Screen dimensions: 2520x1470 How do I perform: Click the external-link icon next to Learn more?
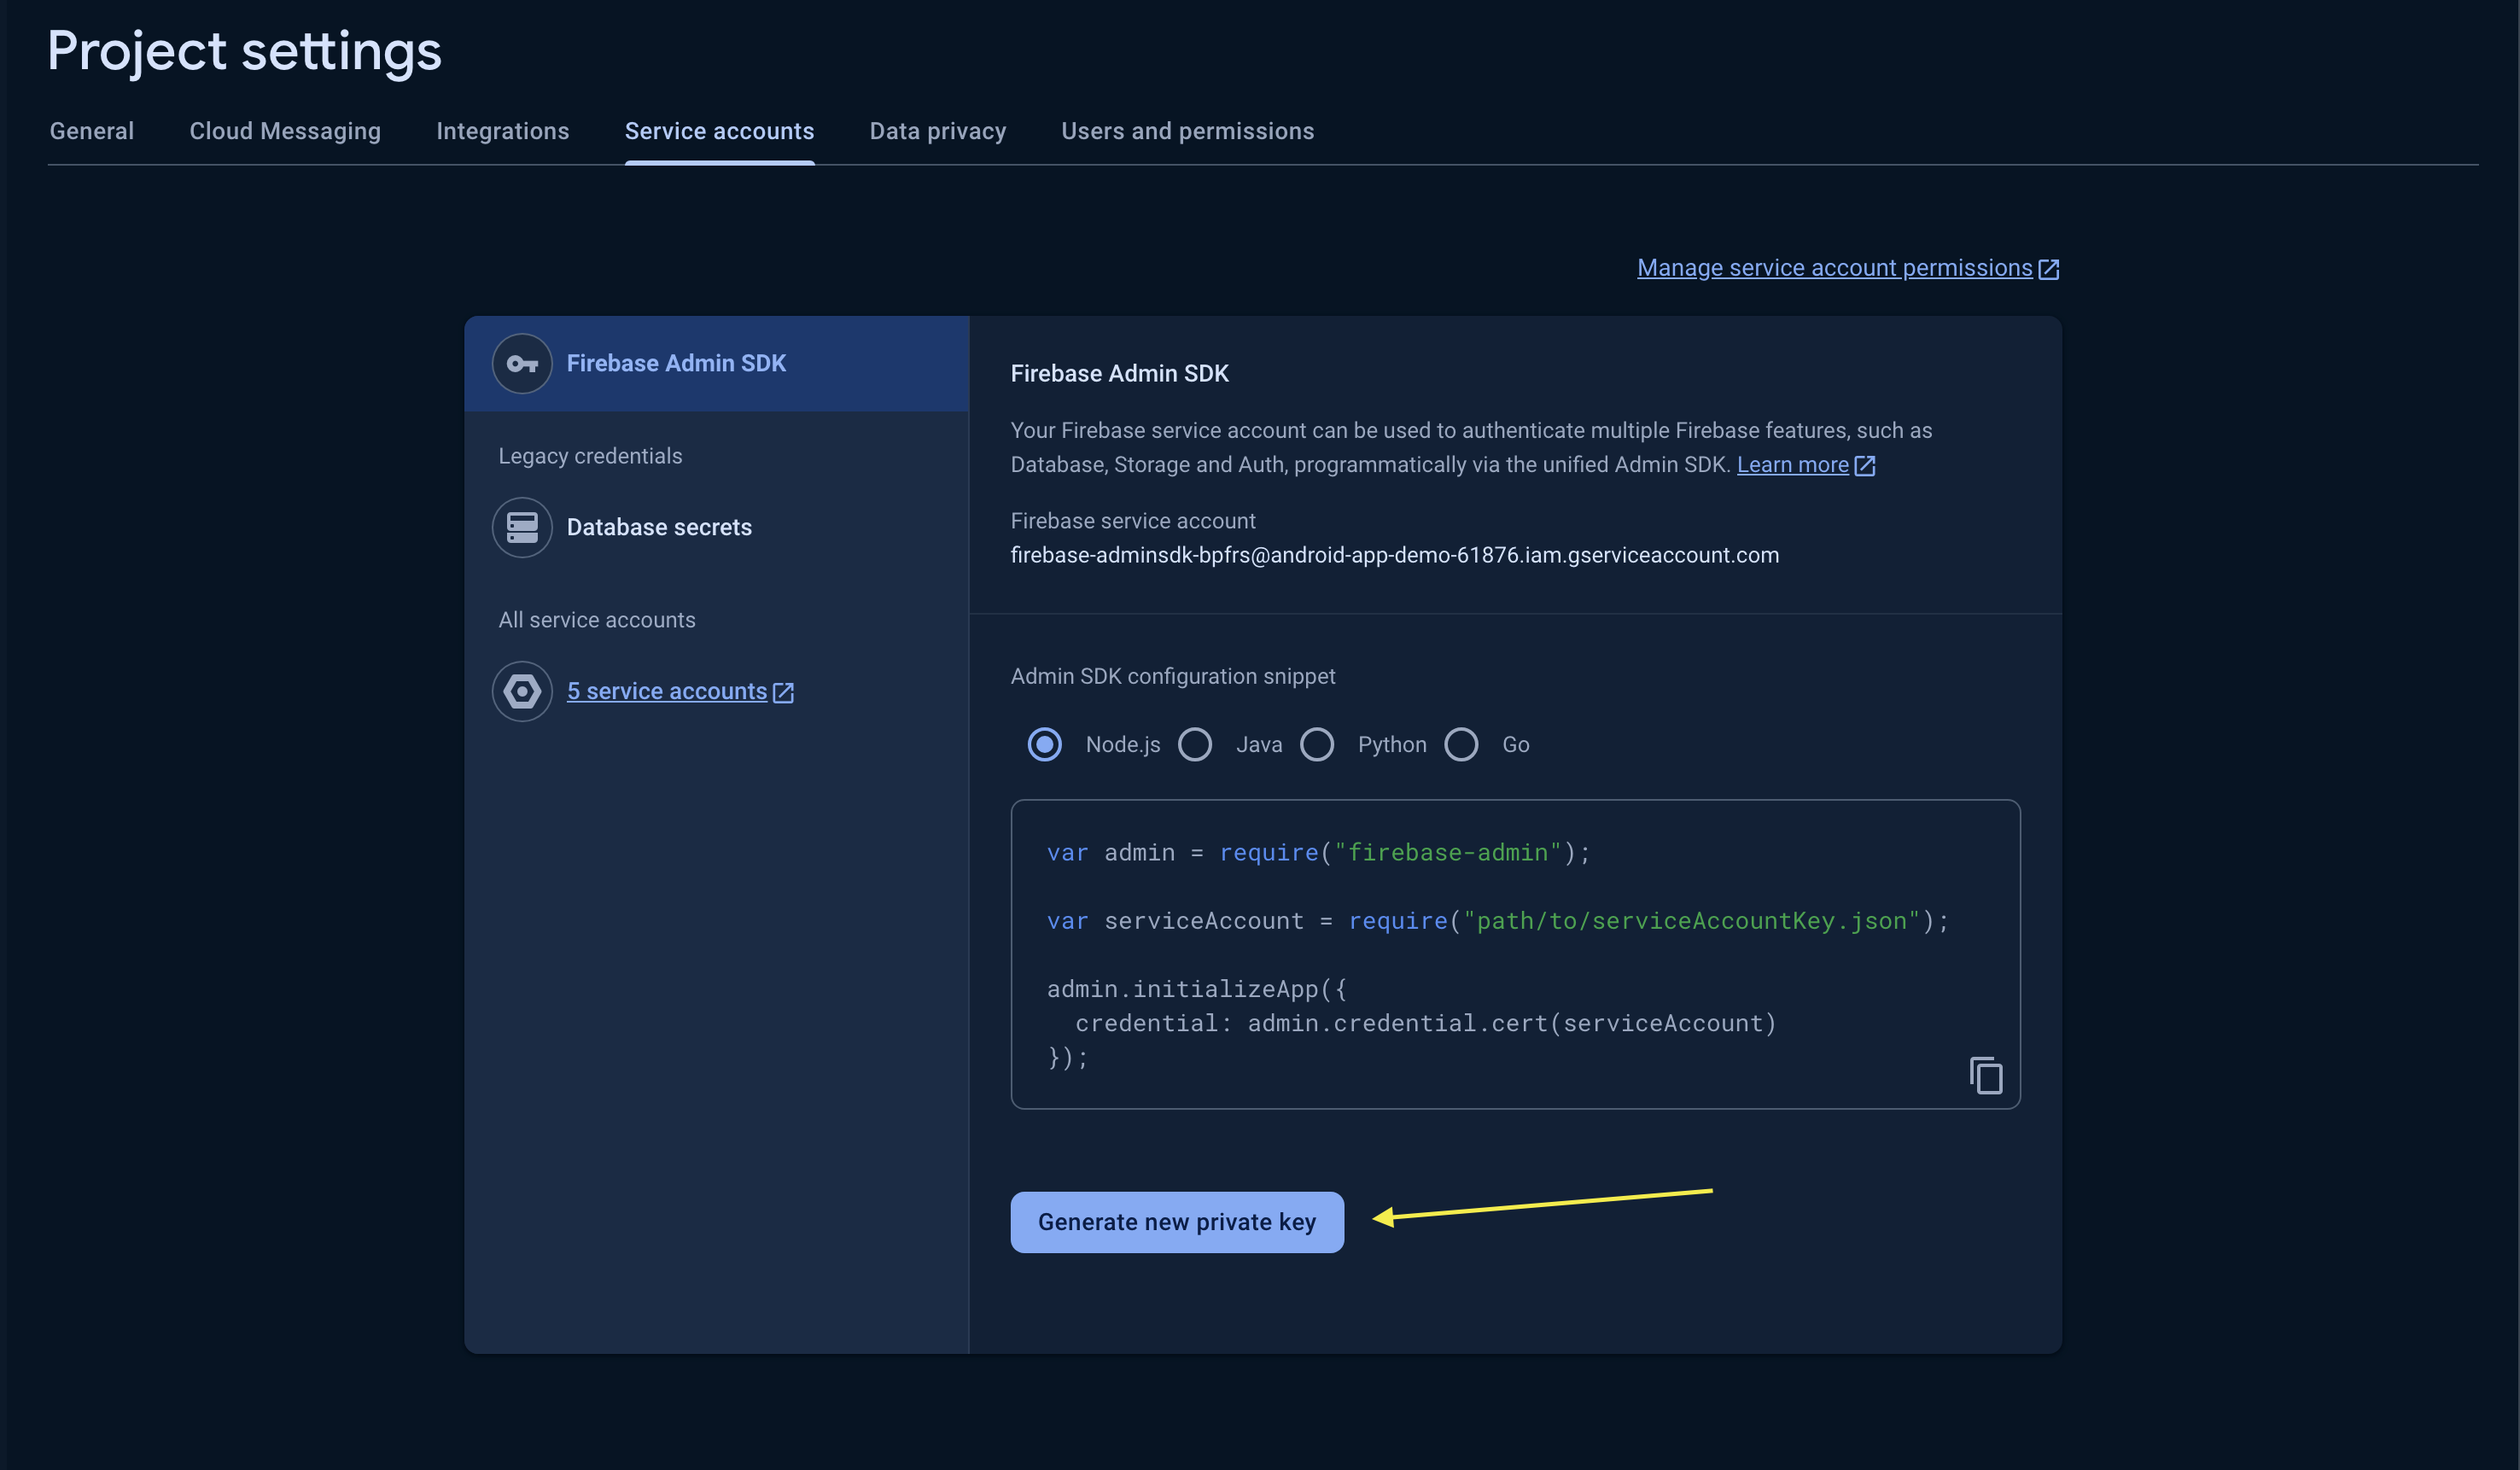click(x=1865, y=466)
